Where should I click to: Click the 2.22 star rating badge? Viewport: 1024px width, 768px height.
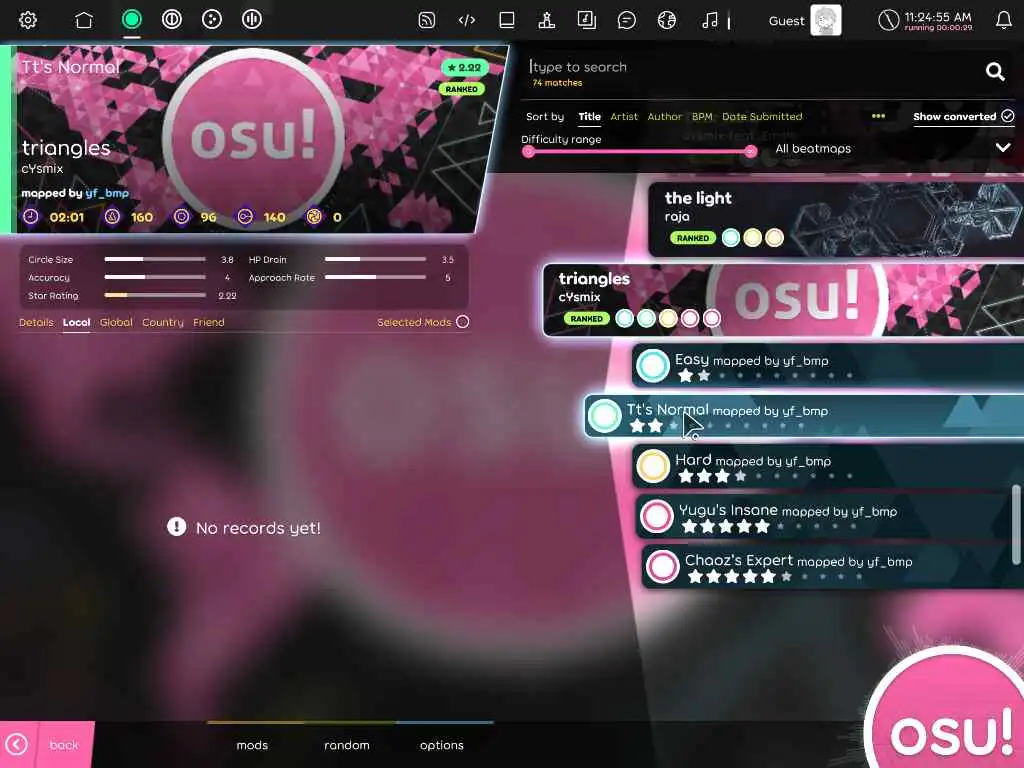(464, 67)
